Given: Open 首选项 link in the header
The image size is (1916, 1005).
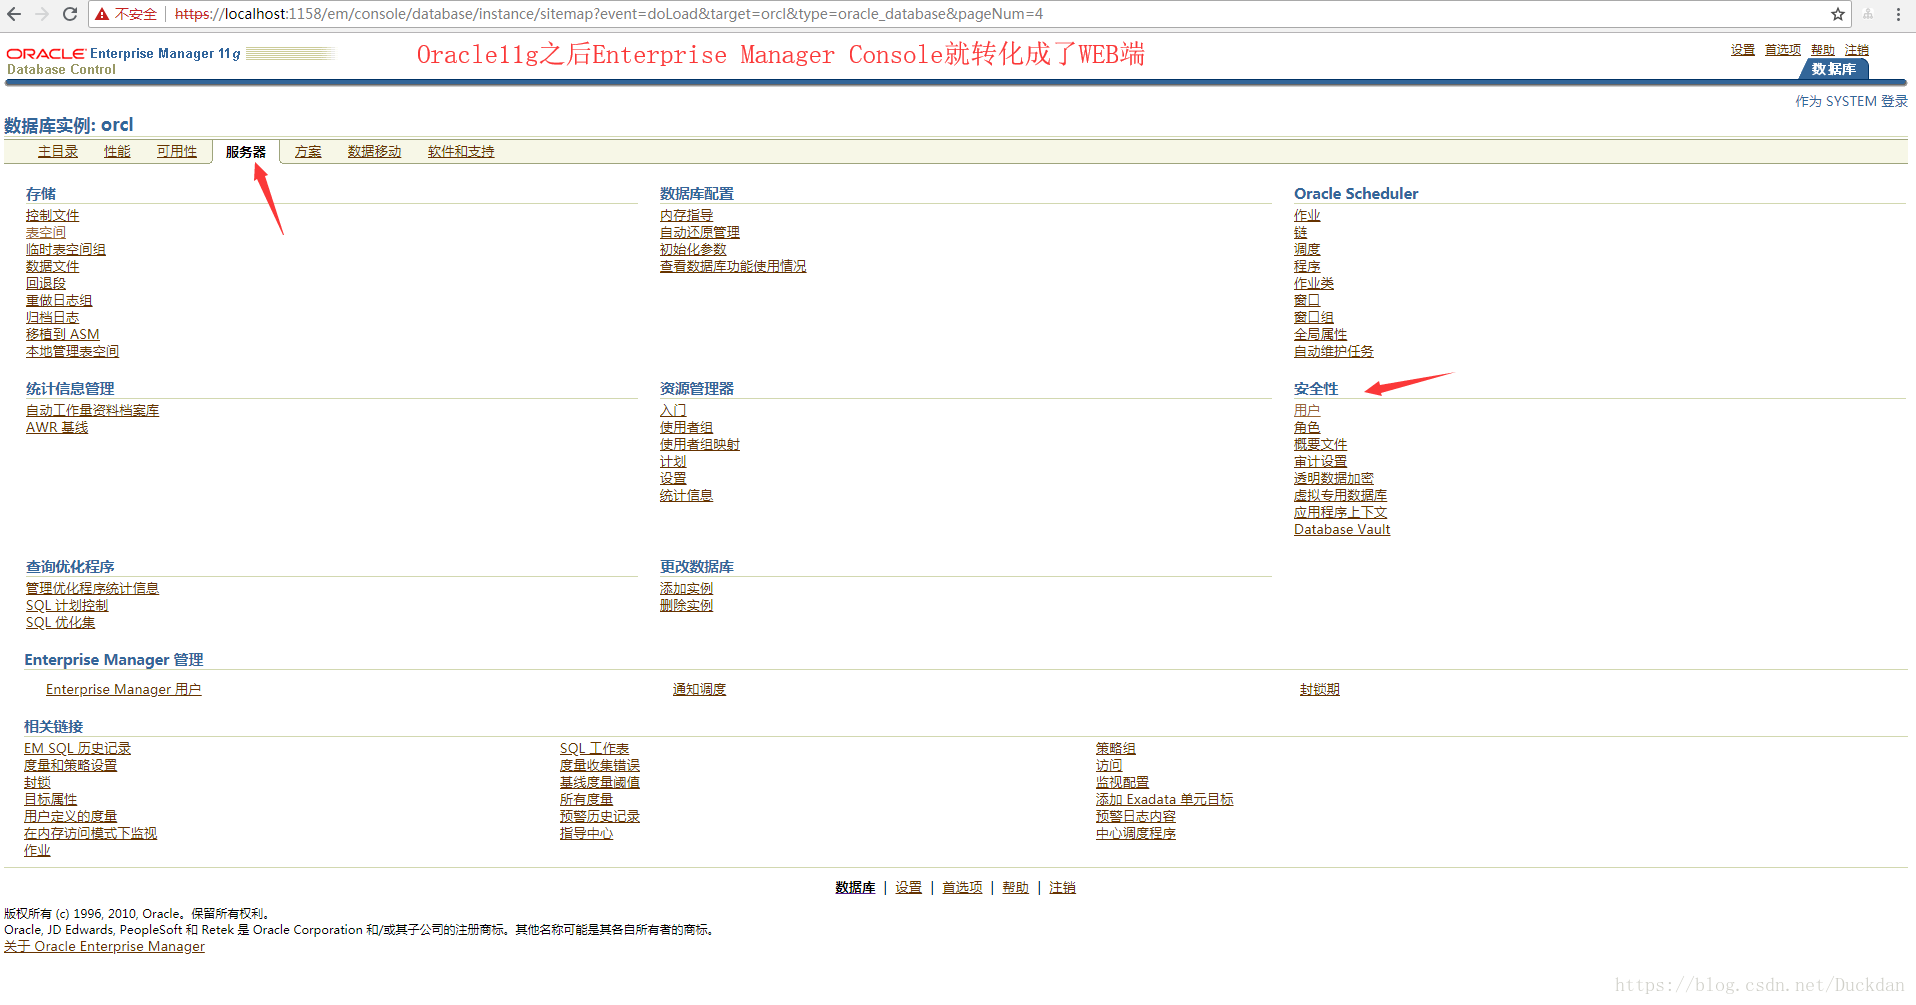Looking at the screenshot, I should pyautogui.click(x=1782, y=50).
